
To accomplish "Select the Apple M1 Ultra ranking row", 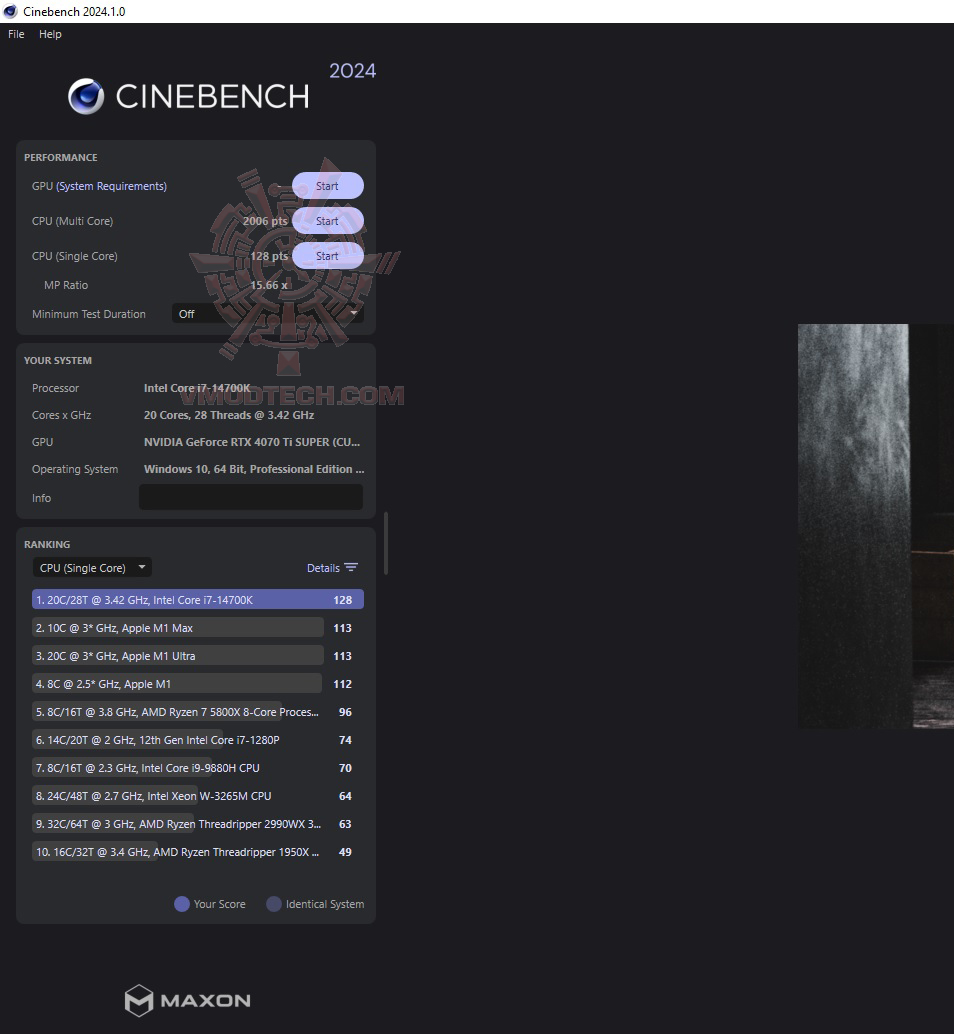I will tap(198, 656).
